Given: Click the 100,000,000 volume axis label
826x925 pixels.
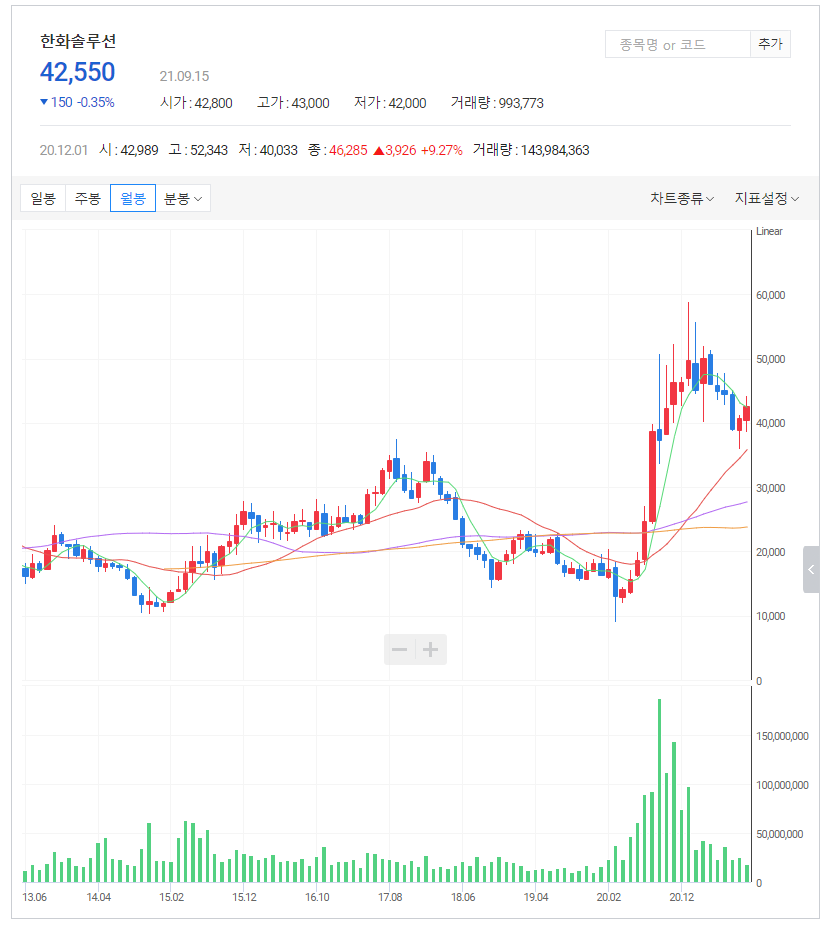Looking at the screenshot, I should (782, 785).
